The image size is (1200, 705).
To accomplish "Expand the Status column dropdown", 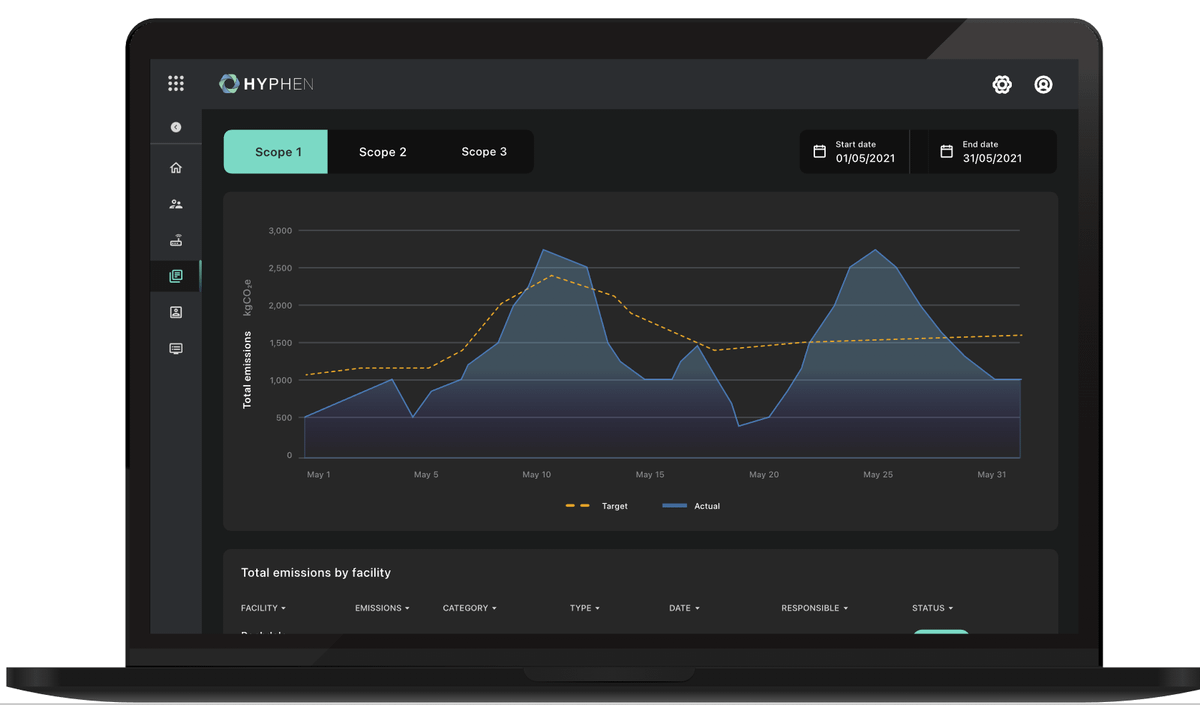I will (932, 608).
